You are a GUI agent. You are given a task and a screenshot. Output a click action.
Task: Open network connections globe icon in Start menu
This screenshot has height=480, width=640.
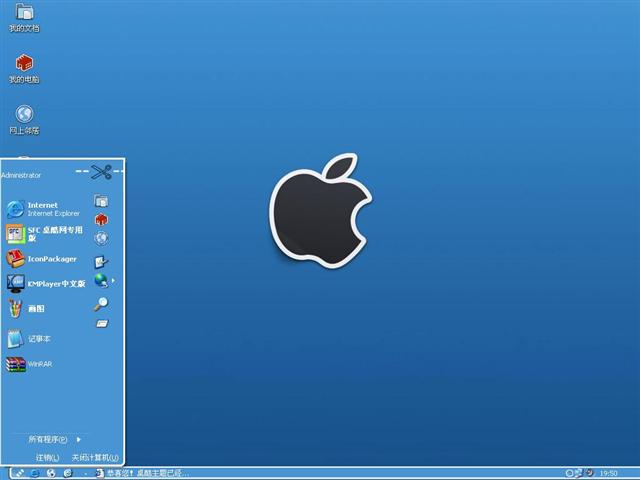[x=101, y=281]
